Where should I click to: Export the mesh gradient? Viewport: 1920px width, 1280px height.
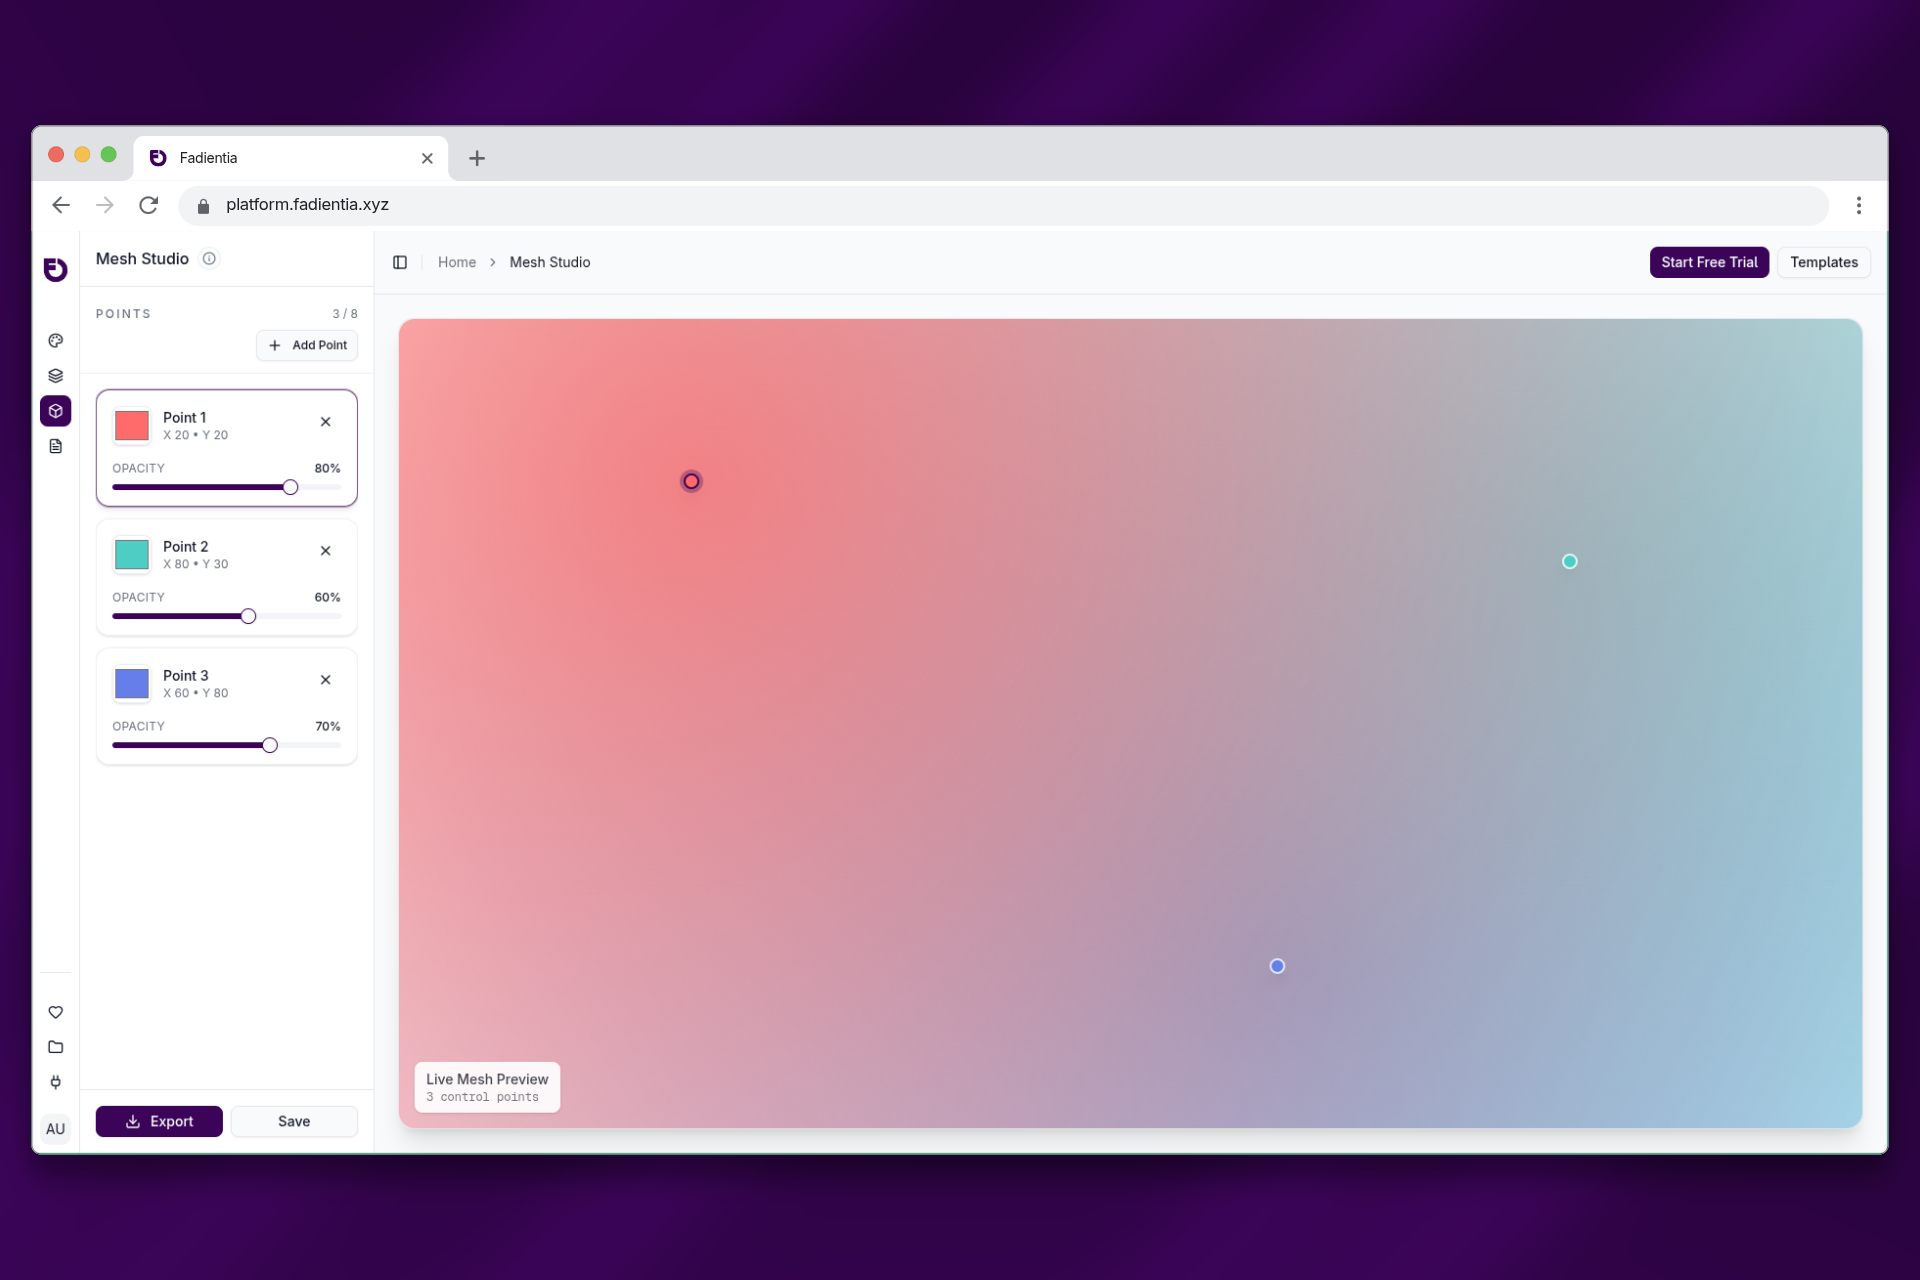(x=159, y=1121)
